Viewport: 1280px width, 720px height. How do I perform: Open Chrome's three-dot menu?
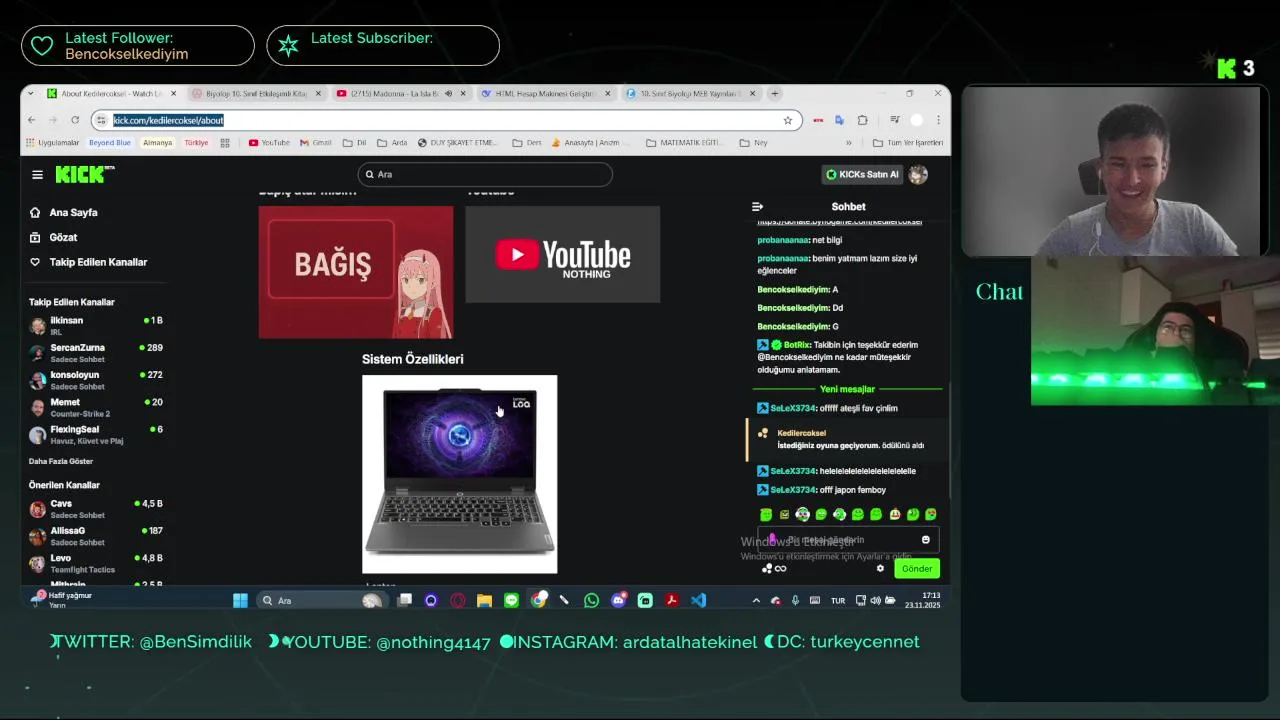[938, 120]
